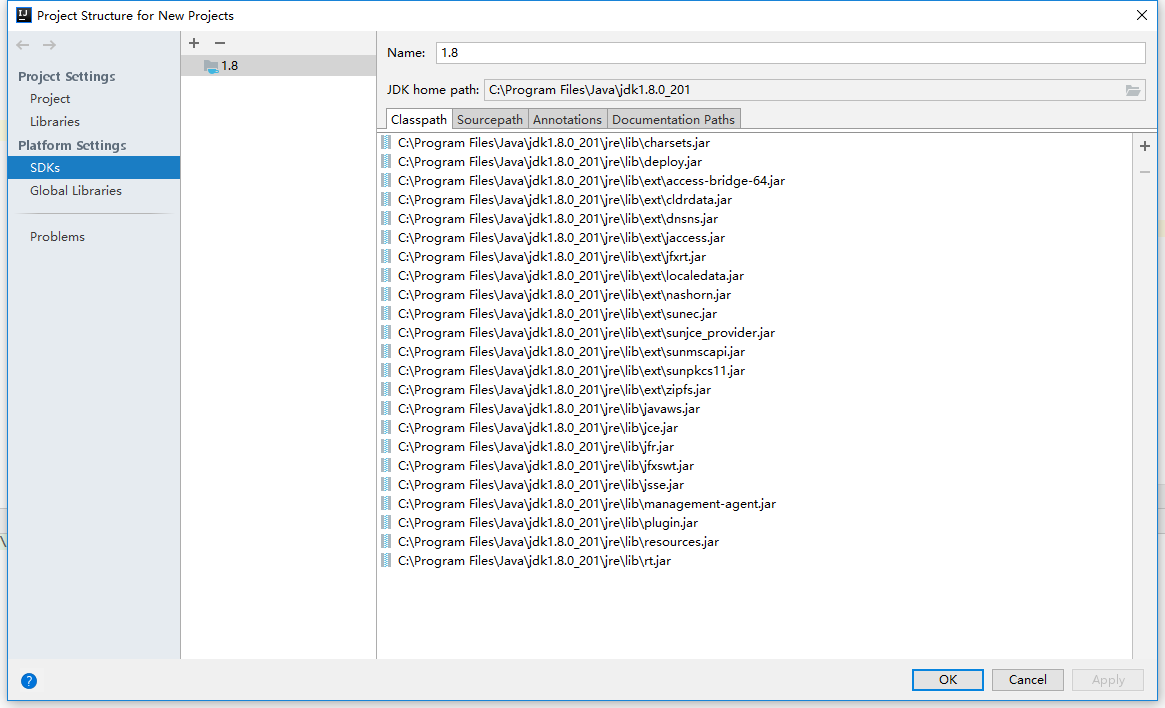Click the Apply button
The height and width of the screenshot is (708, 1165).
coord(1107,679)
